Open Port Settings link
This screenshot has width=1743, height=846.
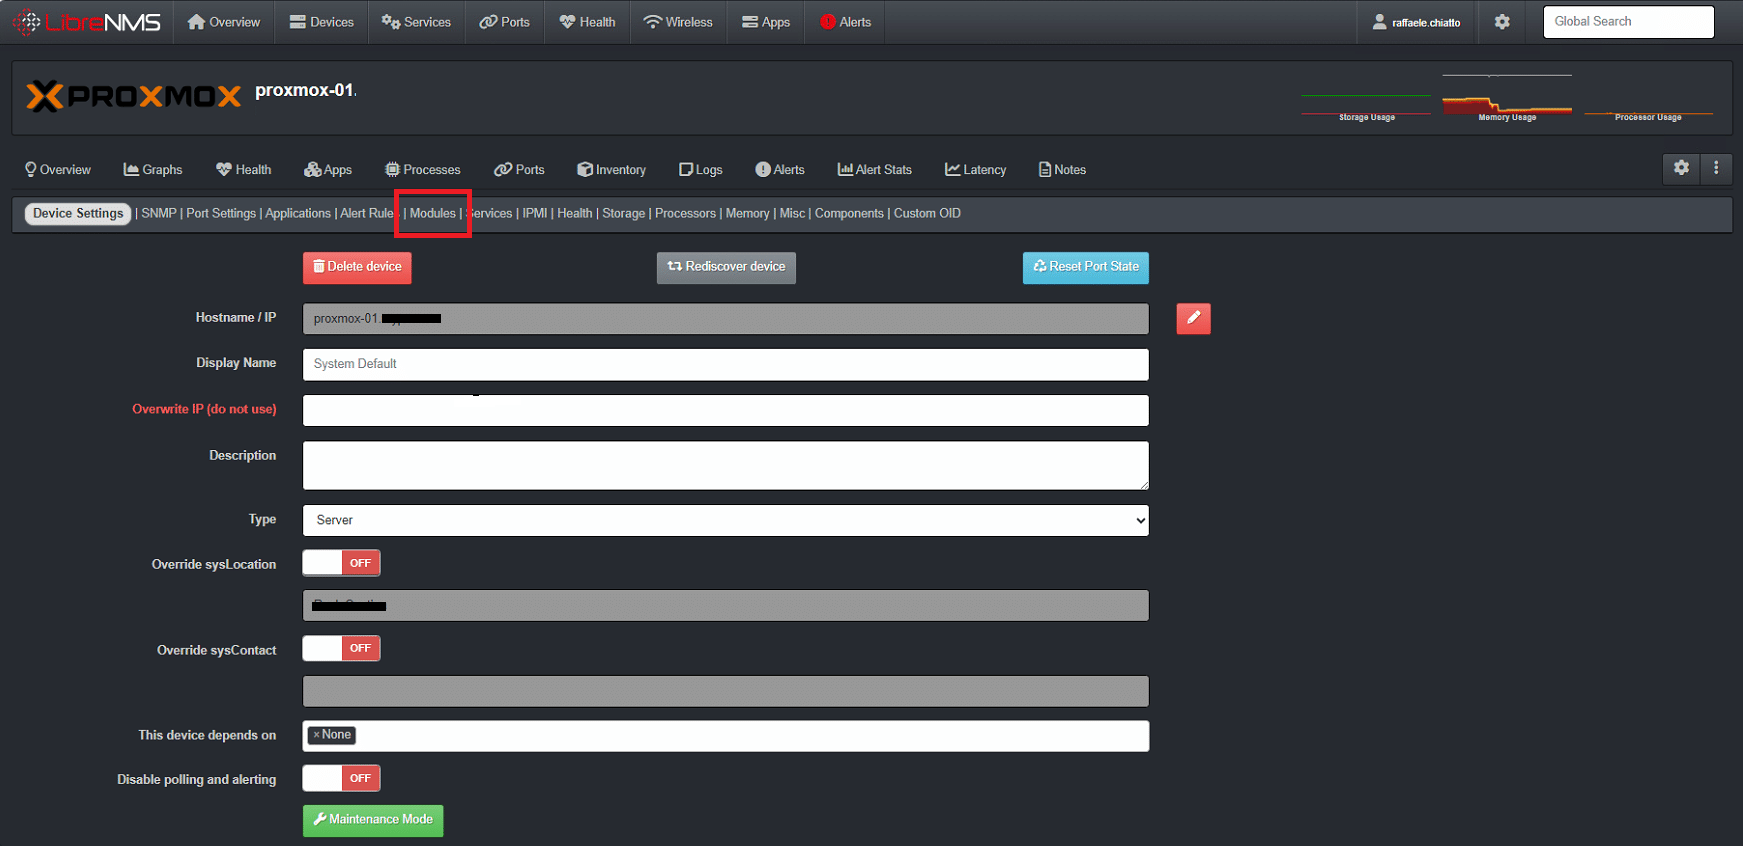click(221, 214)
